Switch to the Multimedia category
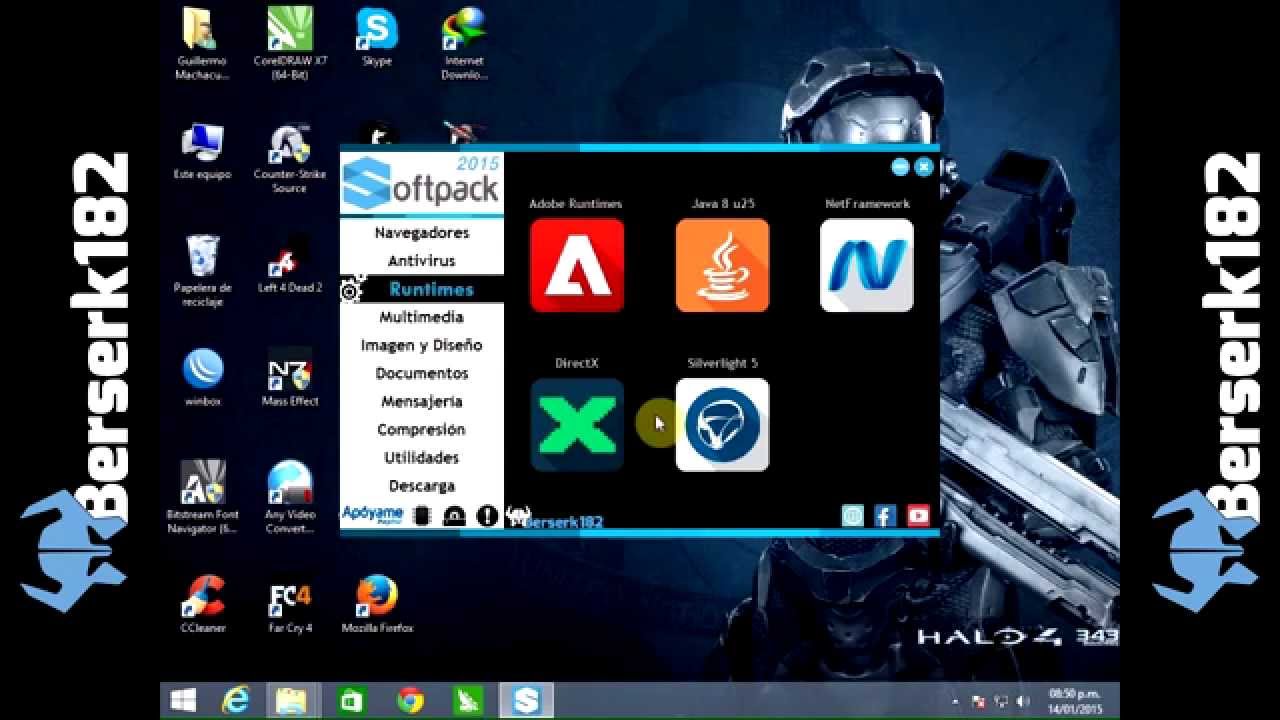1280x720 pixels. [x=422, y=317]
